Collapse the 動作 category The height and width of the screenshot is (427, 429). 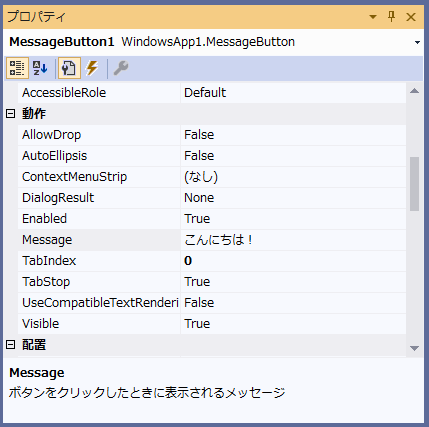(11, 114)
